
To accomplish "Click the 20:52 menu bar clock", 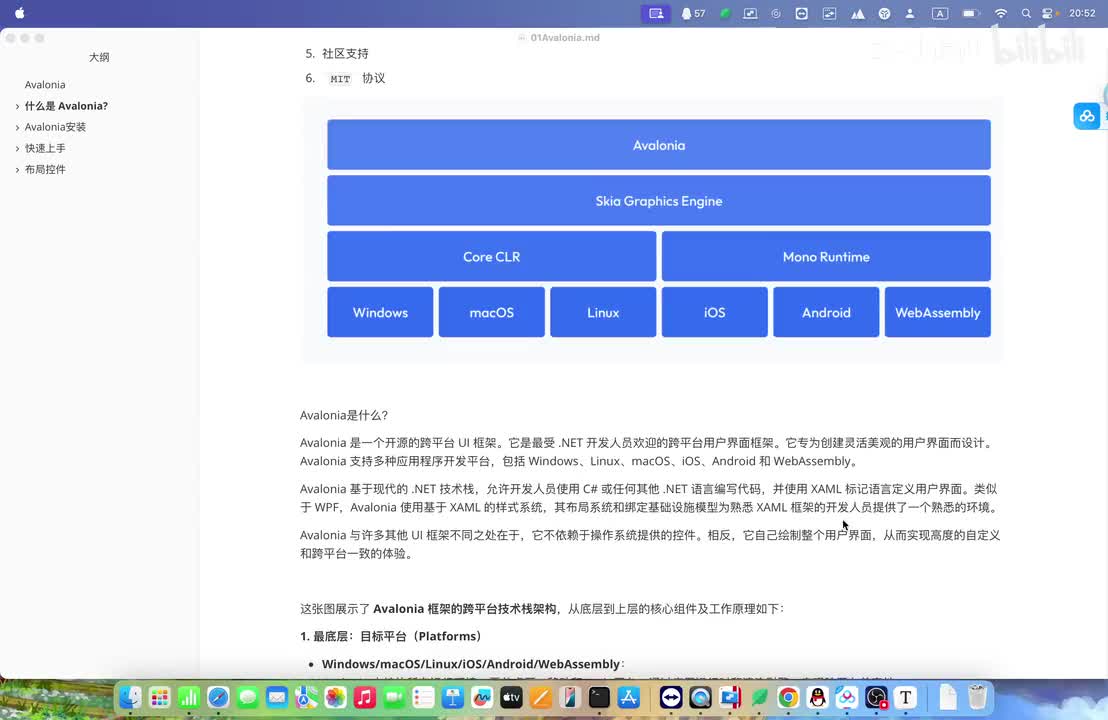I will (1082, 13).
